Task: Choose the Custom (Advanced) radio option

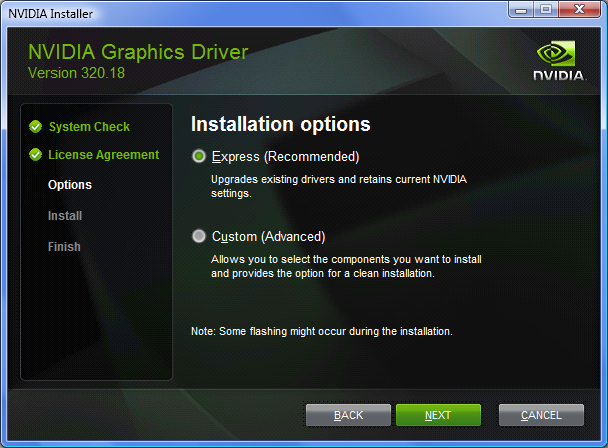Action: coord(199,236)
